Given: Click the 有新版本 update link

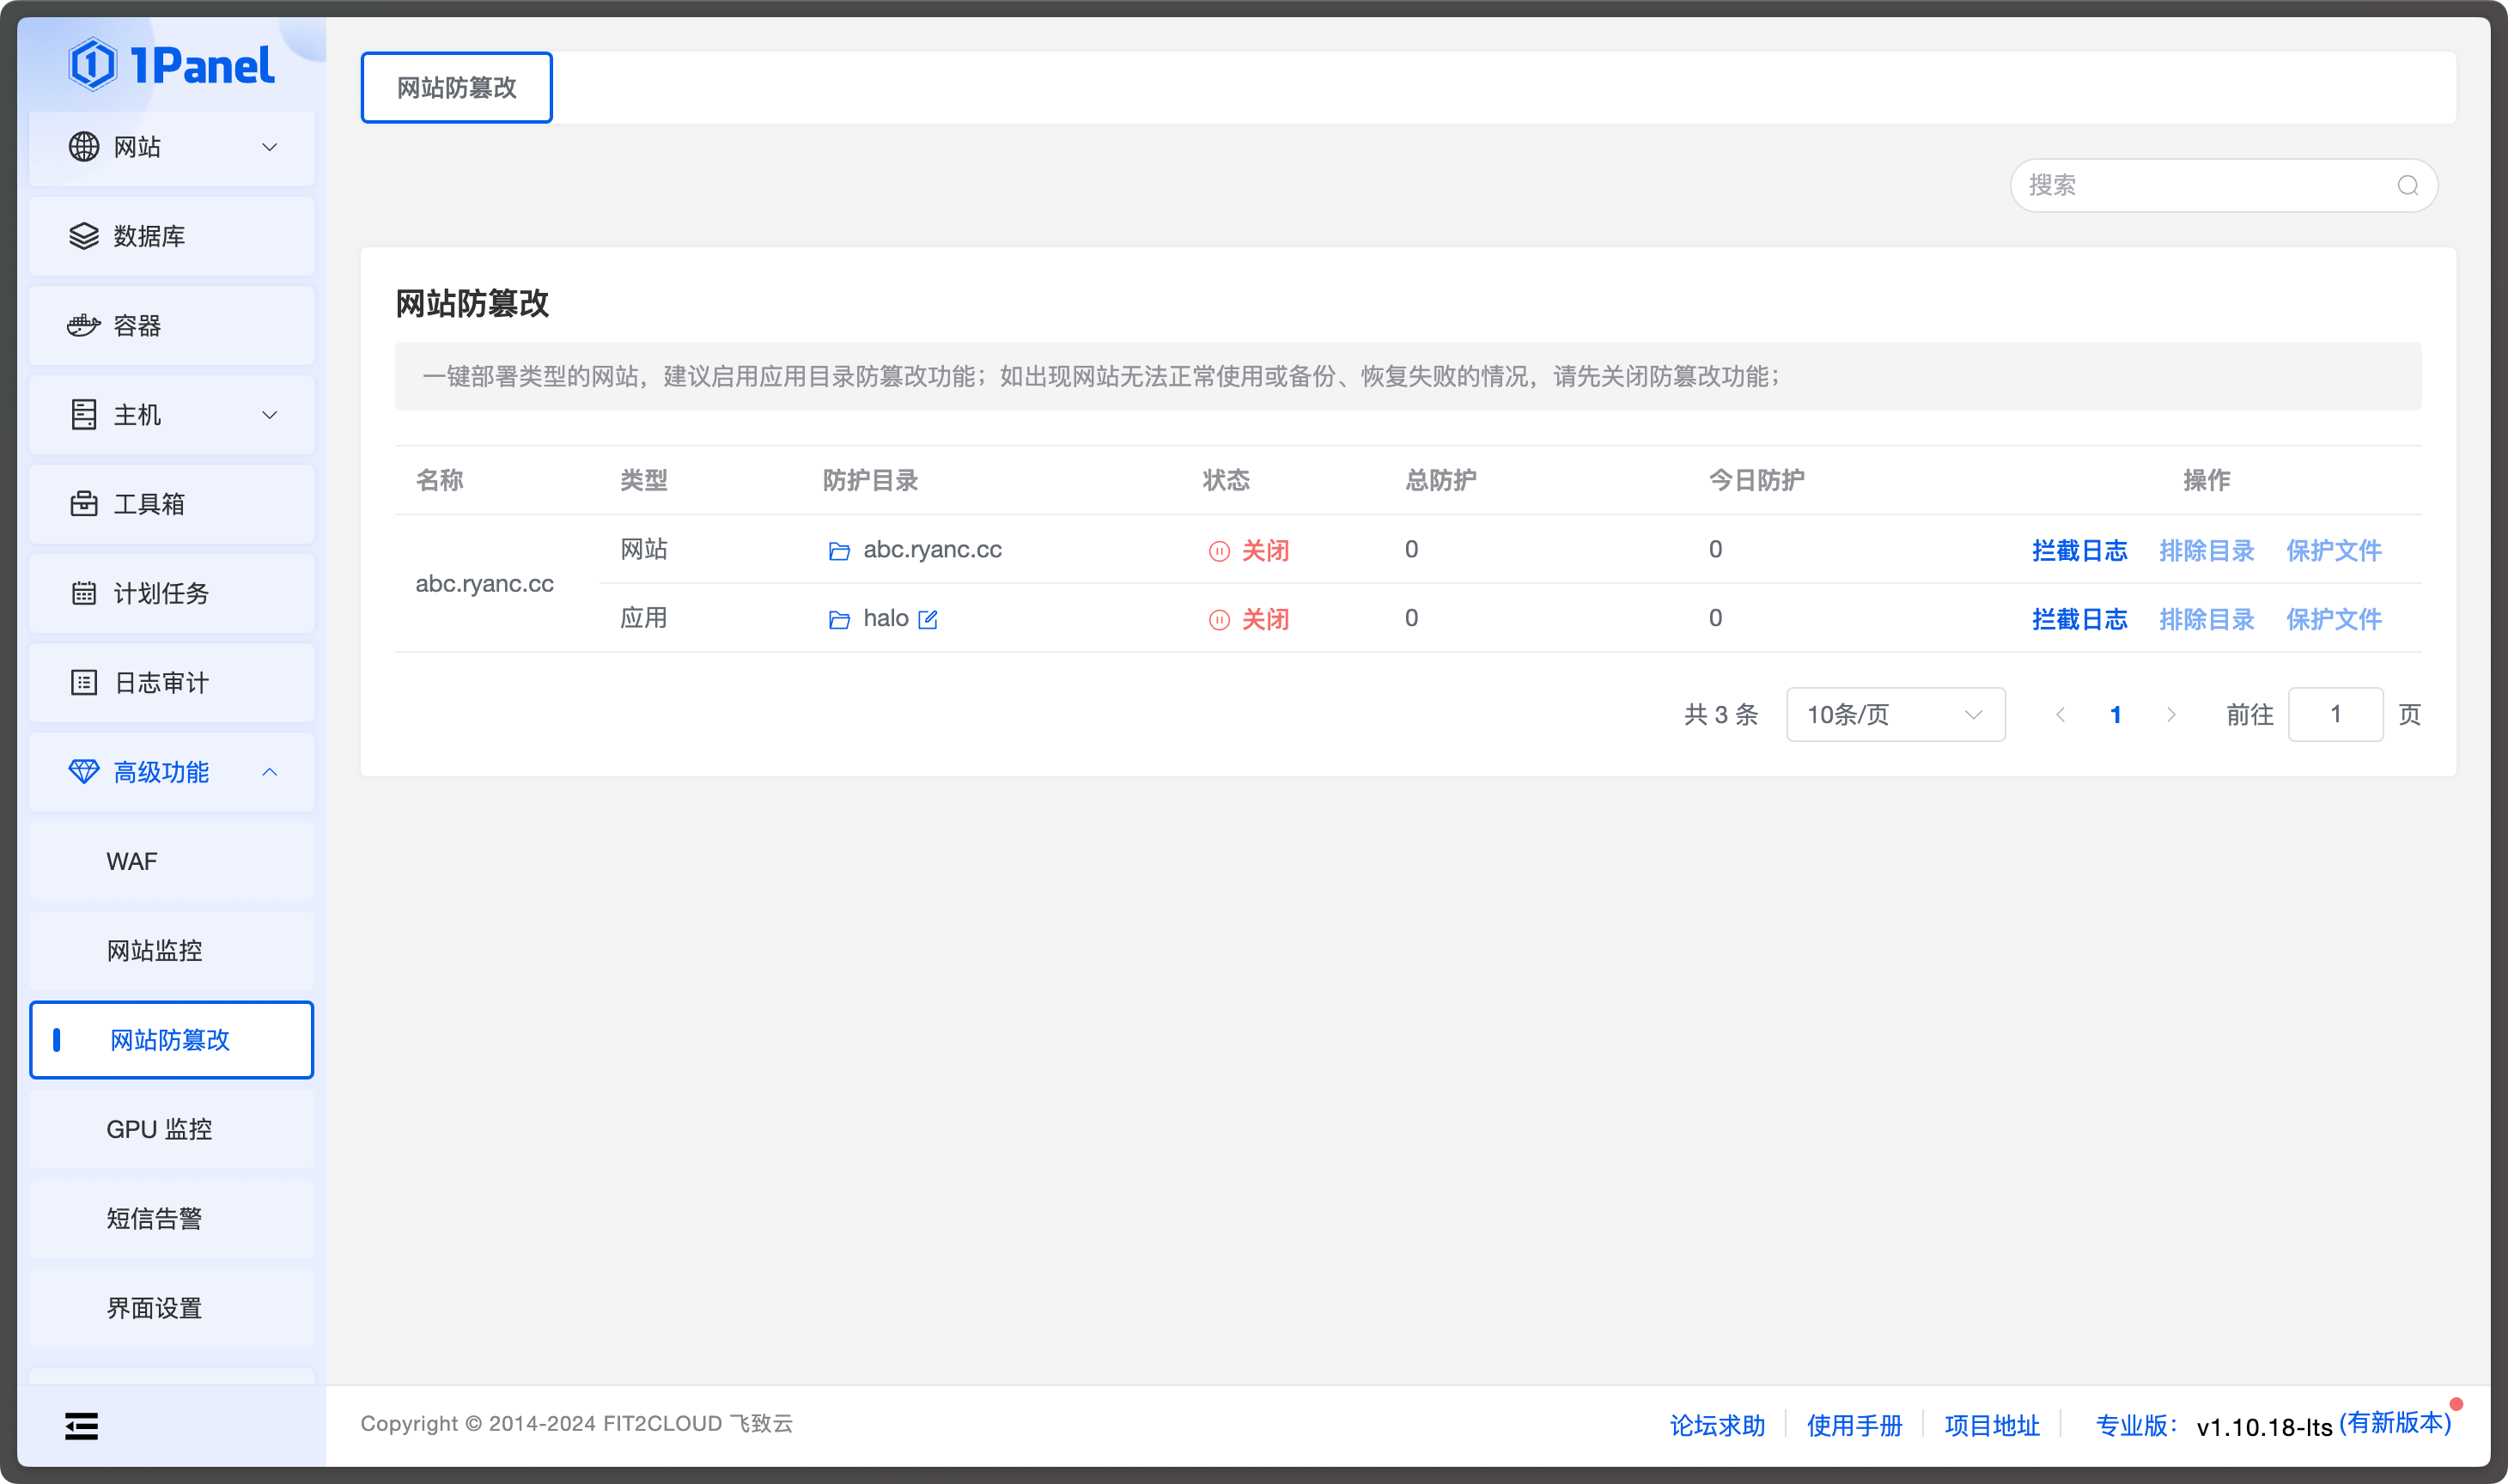Looking at the screenshot, I should [x=2395, y=1423].
